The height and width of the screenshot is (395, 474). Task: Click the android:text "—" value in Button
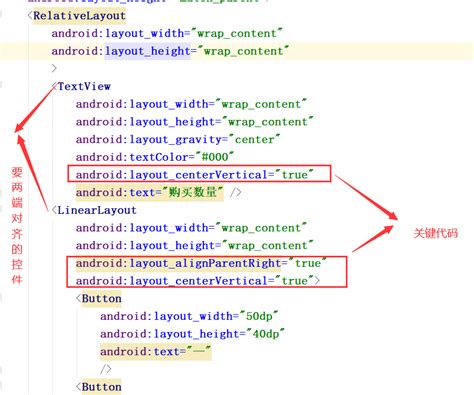[x=198, y=351]
